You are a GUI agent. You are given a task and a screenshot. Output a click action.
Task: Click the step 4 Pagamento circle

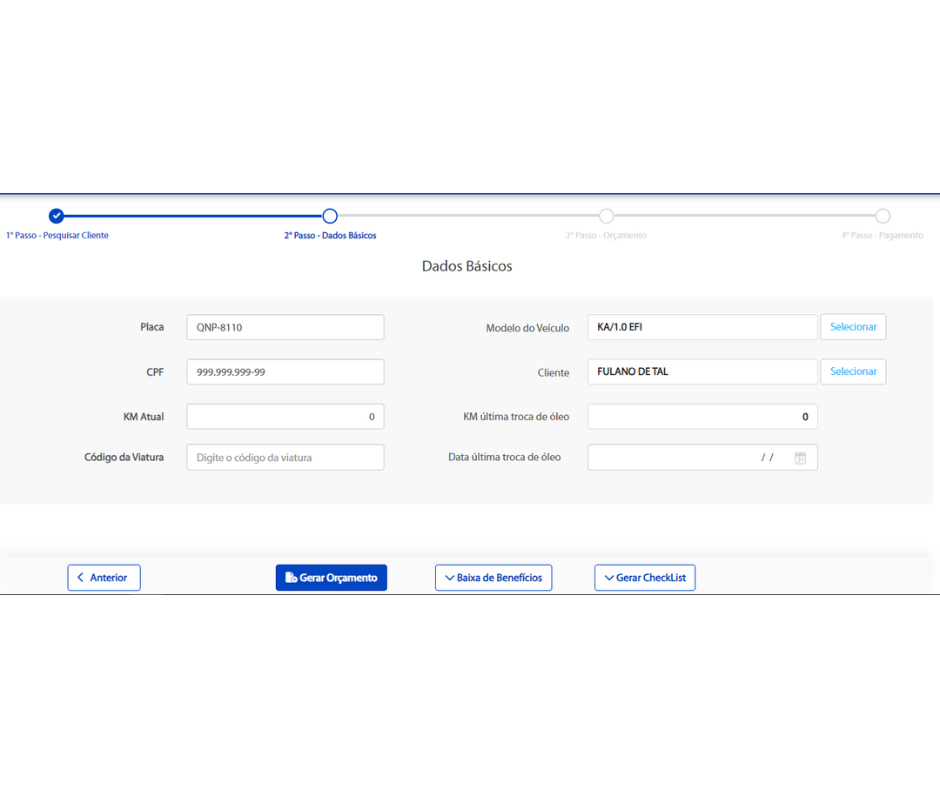pyautogui.click(x=882, y=215)
